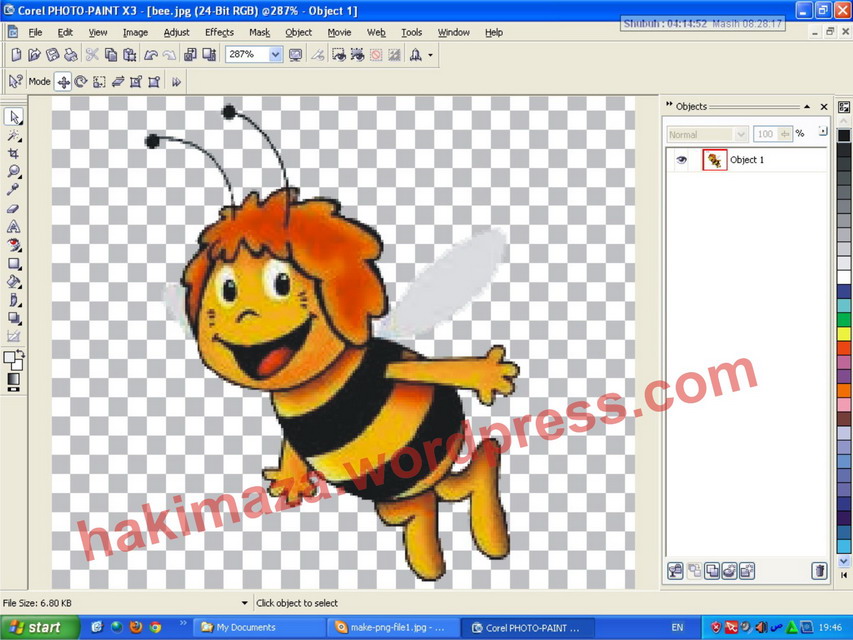The image size is (853, 640).
Task: Click the EN language indicator
Action: [x=677, y=627]
